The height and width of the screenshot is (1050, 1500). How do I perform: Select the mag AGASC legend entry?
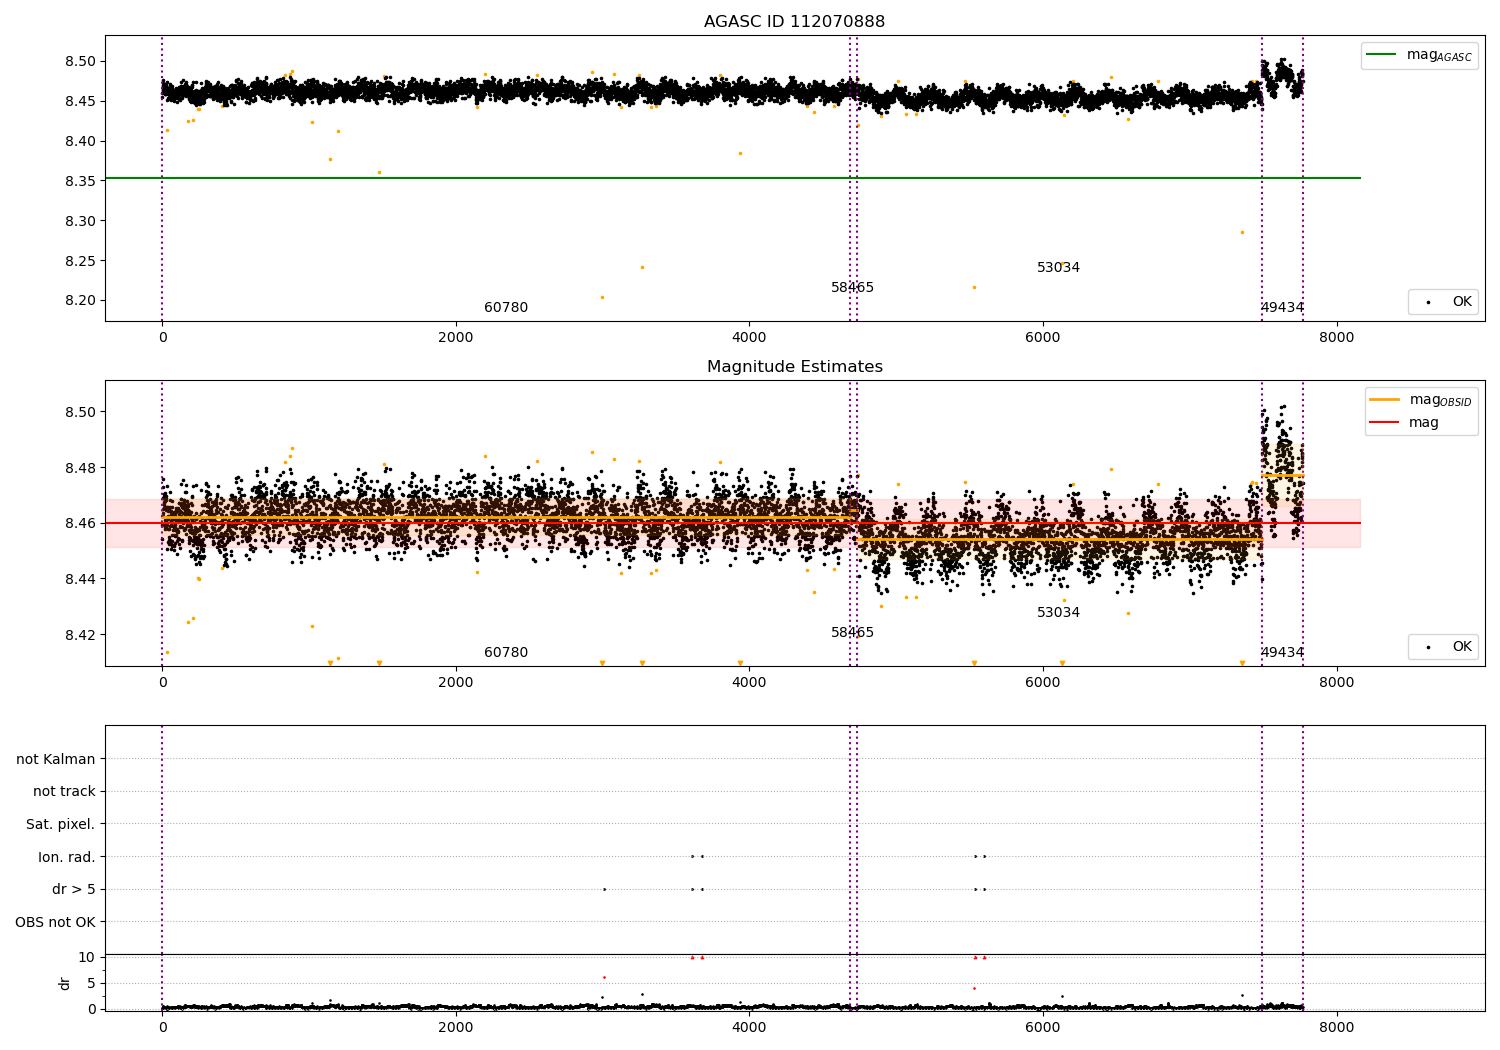point(1420,55)
